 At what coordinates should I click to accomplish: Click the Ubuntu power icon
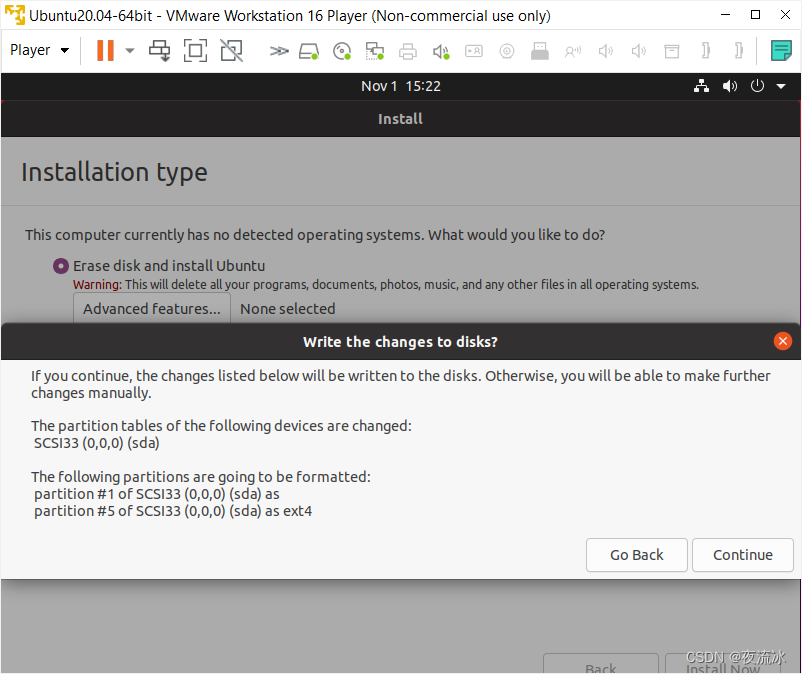coord(757,86)
